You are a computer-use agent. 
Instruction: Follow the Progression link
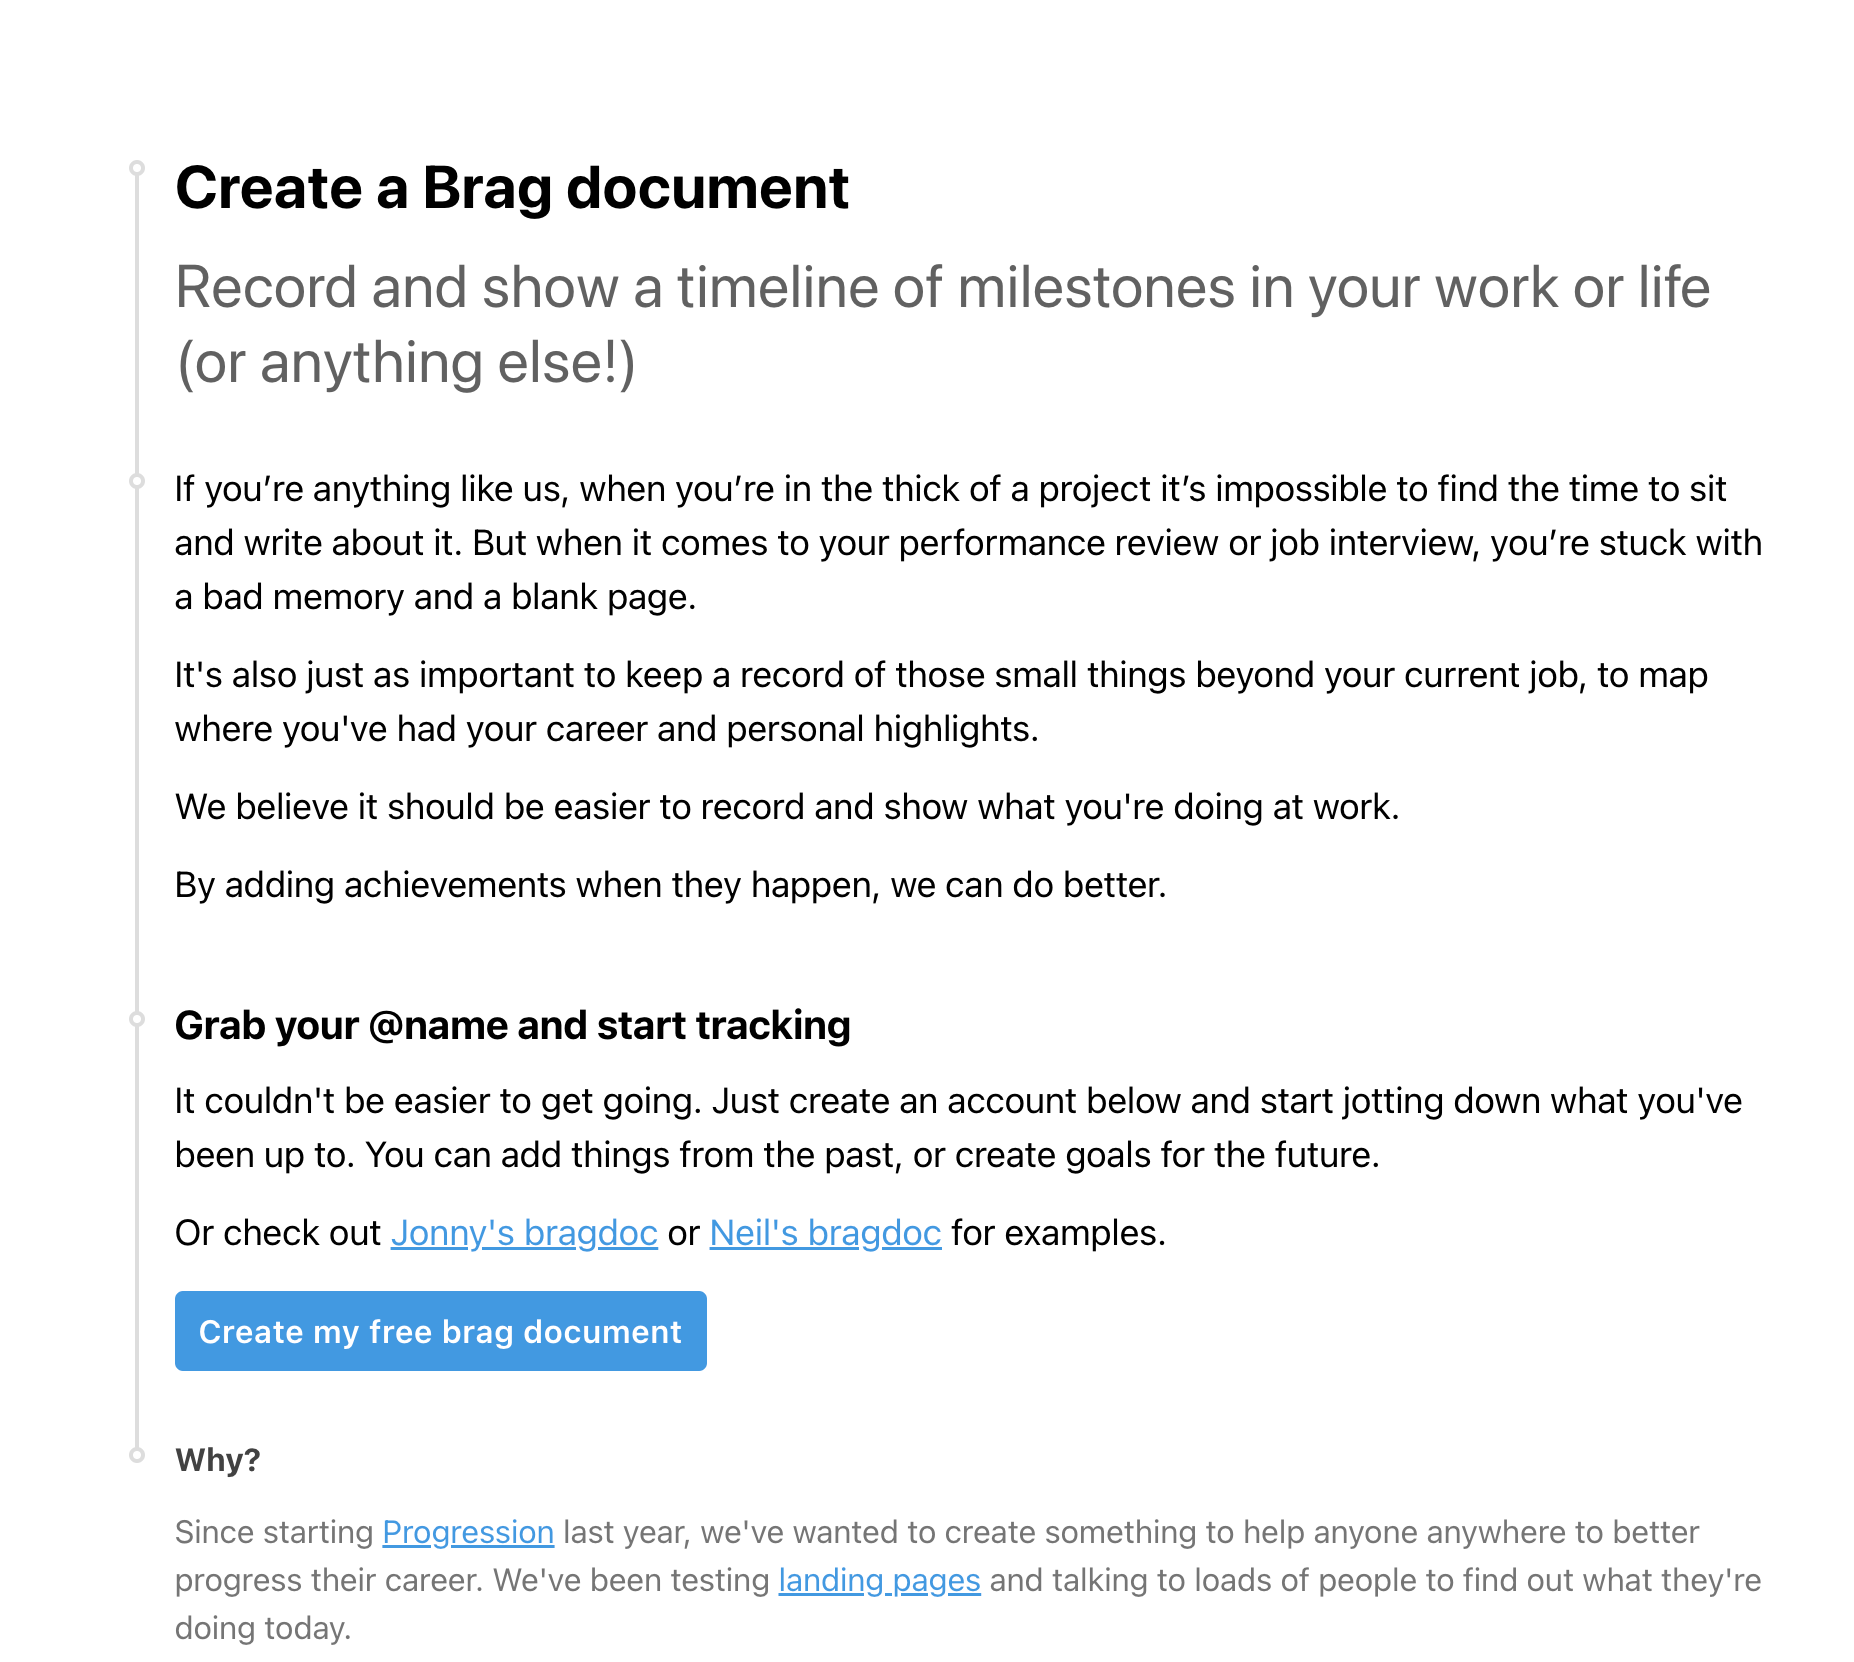468,1532
